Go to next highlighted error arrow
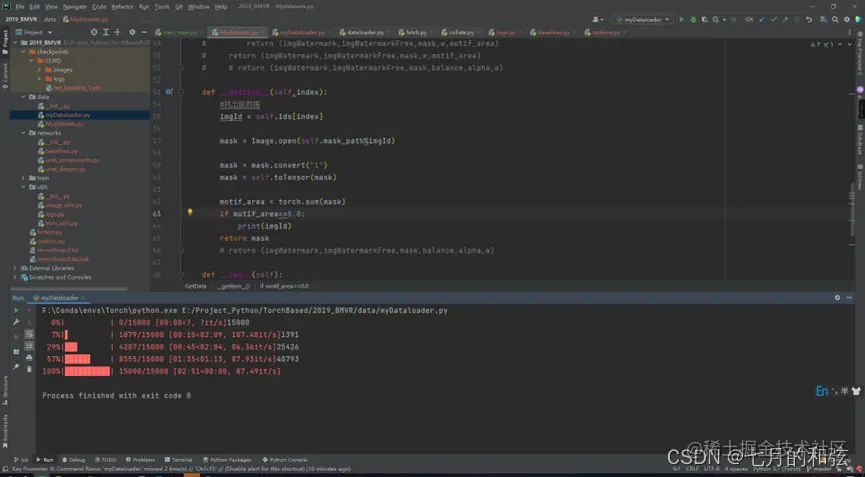The width and height of the screenshot is (865, 477). [848, 44]
